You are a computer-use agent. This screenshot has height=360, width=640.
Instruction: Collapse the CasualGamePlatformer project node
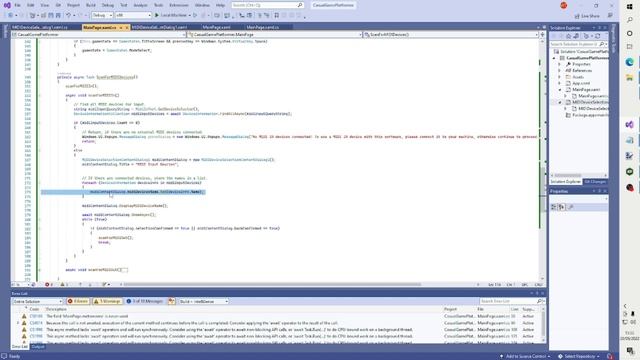[554, 58]
